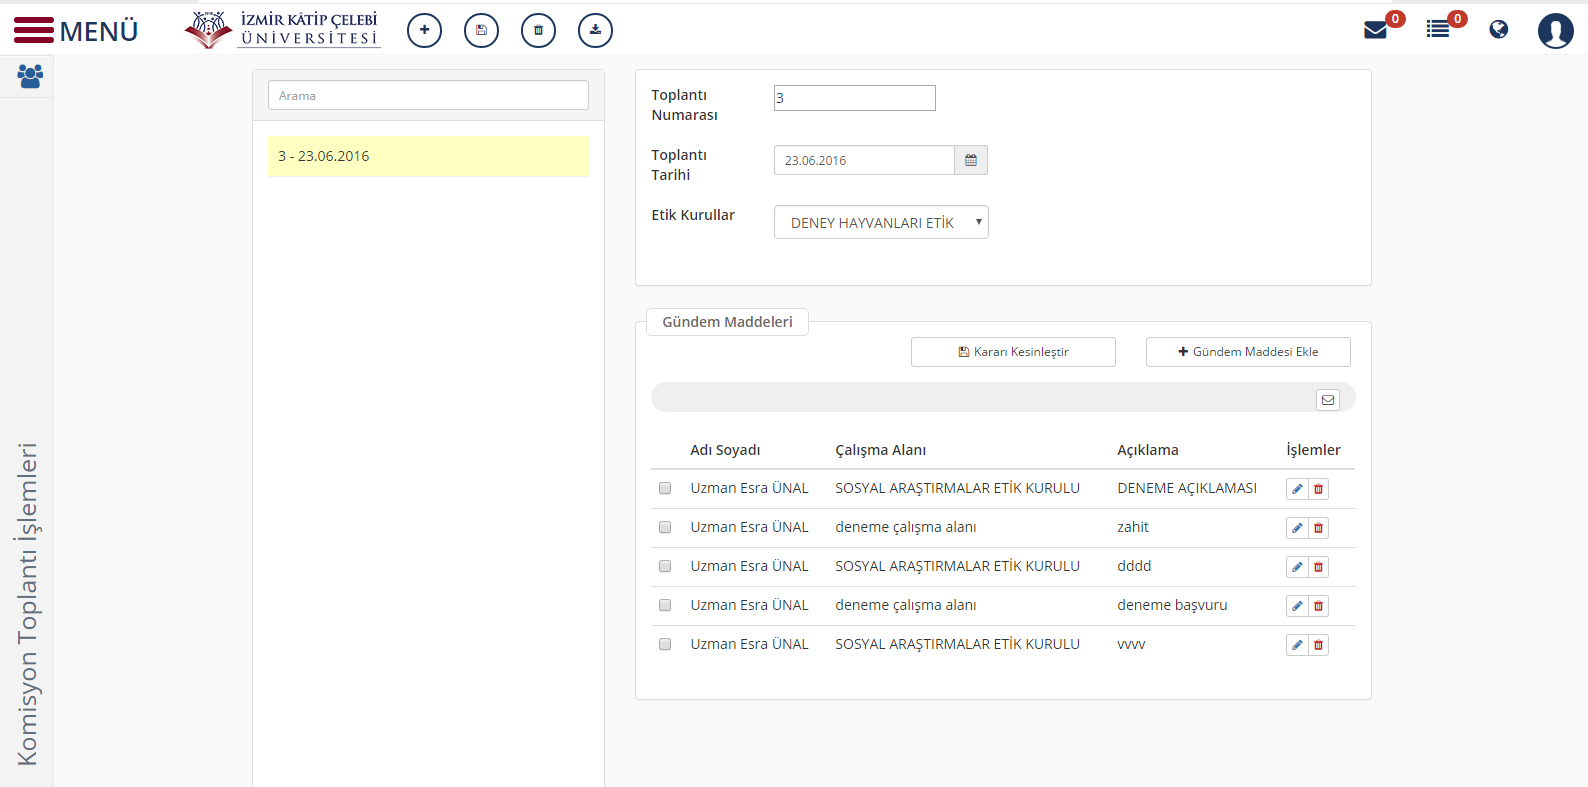Image resolution: width=1588 pixels, height=787 pixels.
Task: Click the save disk toolbar icon
Action: point(481,30)
